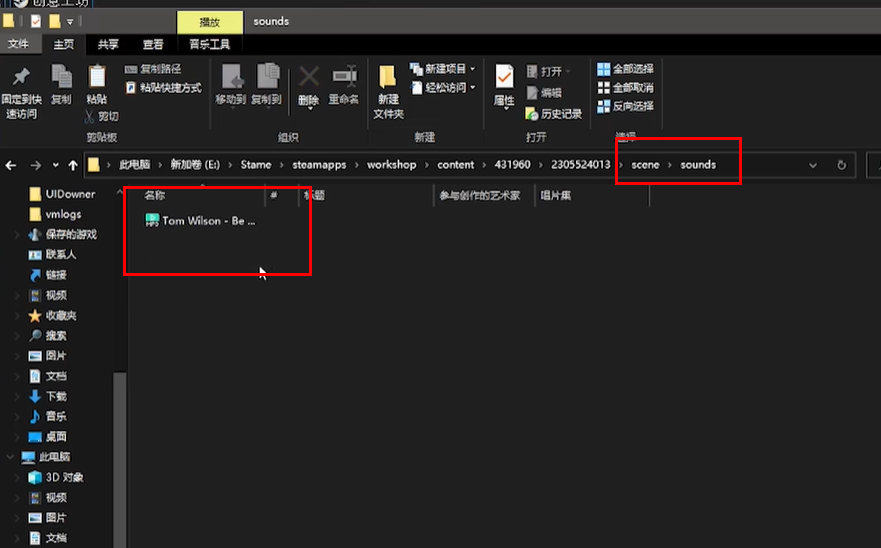Click content in the address path

(x=455, y=165)
